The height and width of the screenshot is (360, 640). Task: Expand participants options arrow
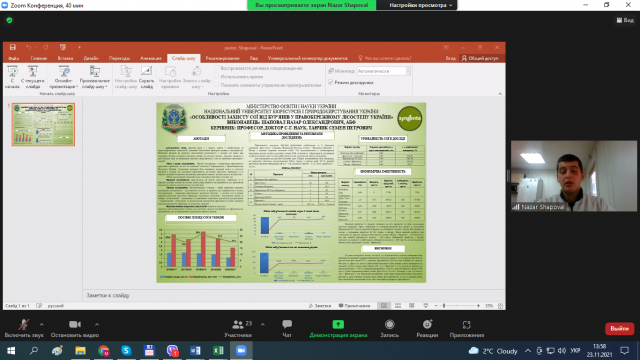click(x=262, y=324)
